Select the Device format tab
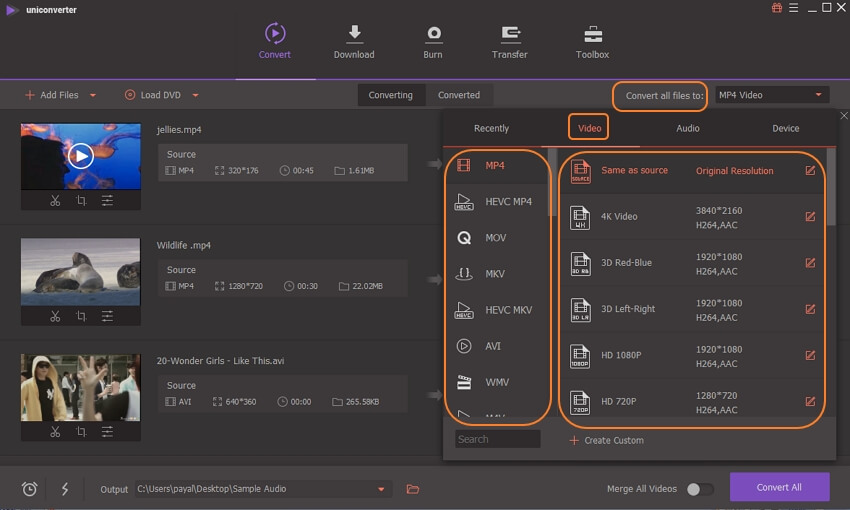The image size is (850, 510). tap(785, 128)
